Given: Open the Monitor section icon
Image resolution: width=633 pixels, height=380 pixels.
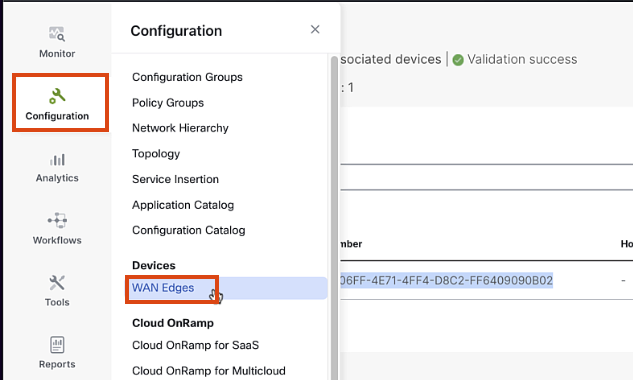Looking at the screenshot, I should (57, 34).
